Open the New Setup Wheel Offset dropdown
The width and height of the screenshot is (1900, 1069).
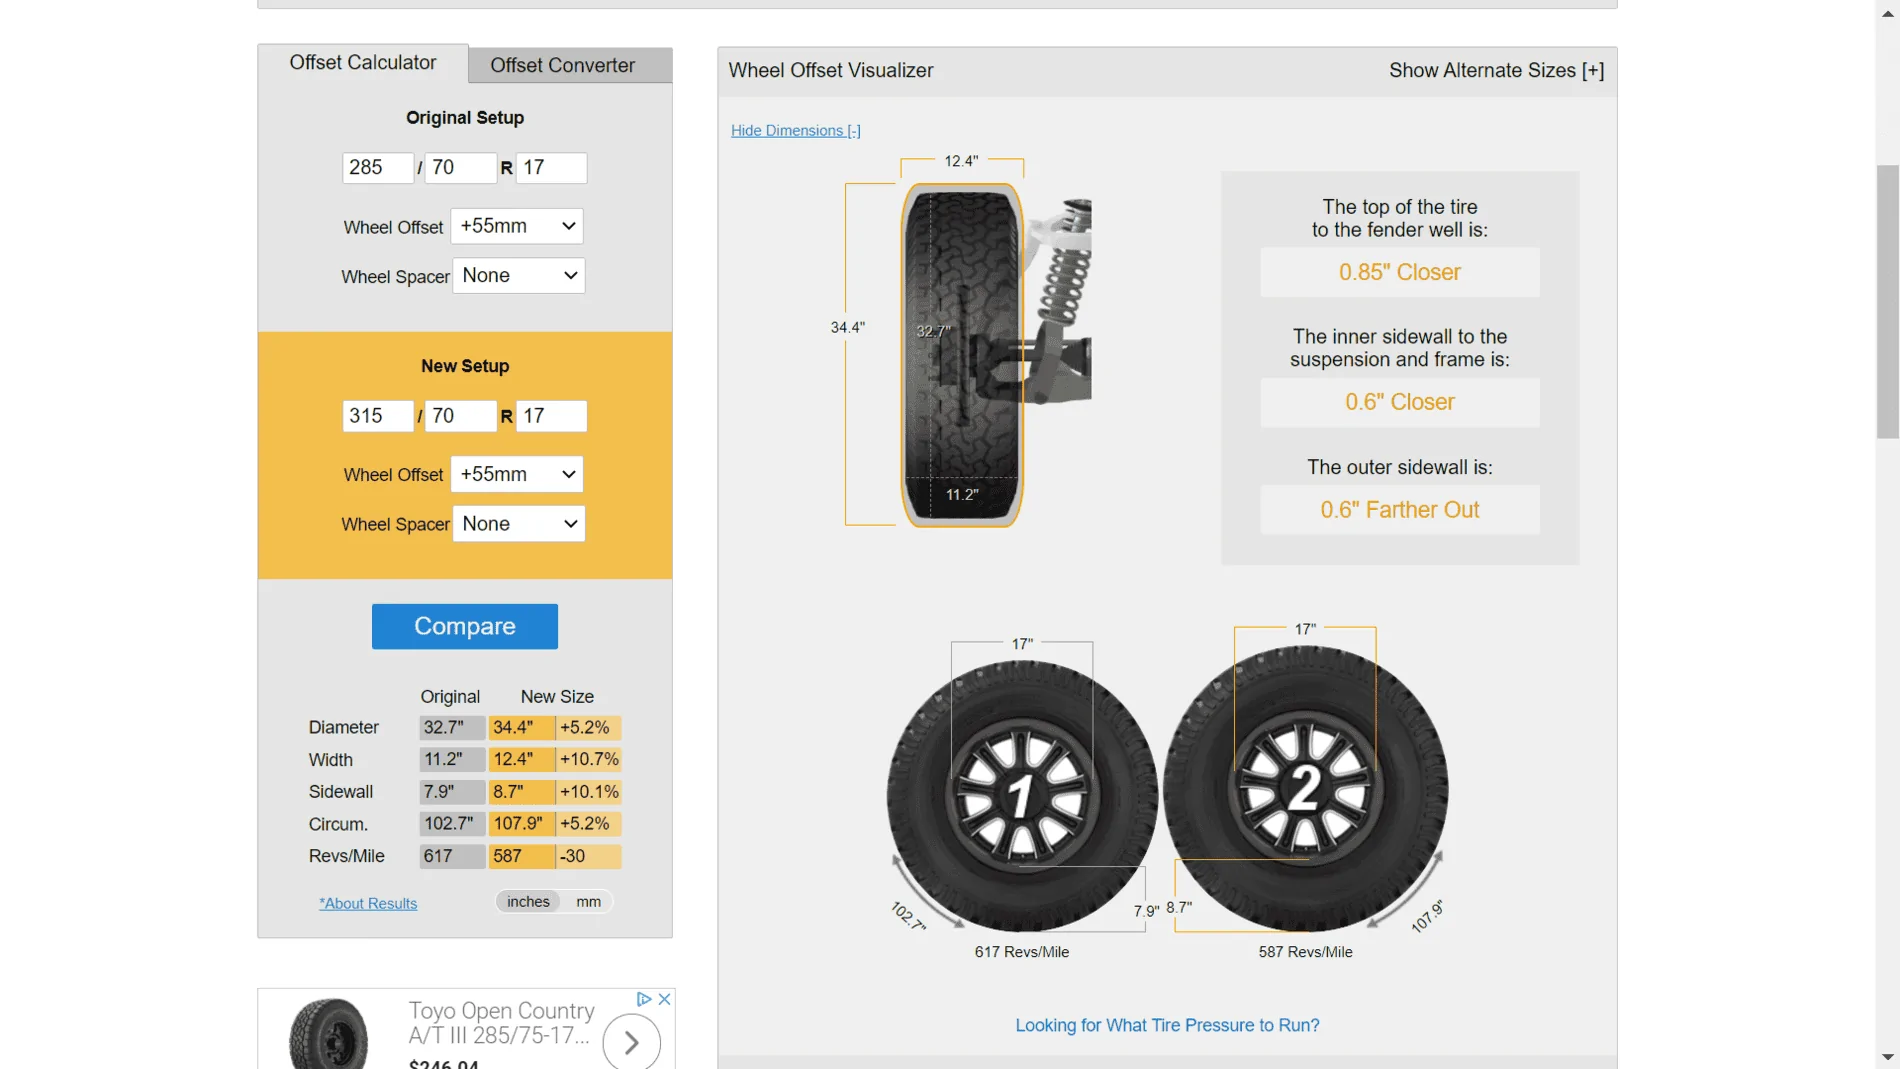click(x=517, y=474)
